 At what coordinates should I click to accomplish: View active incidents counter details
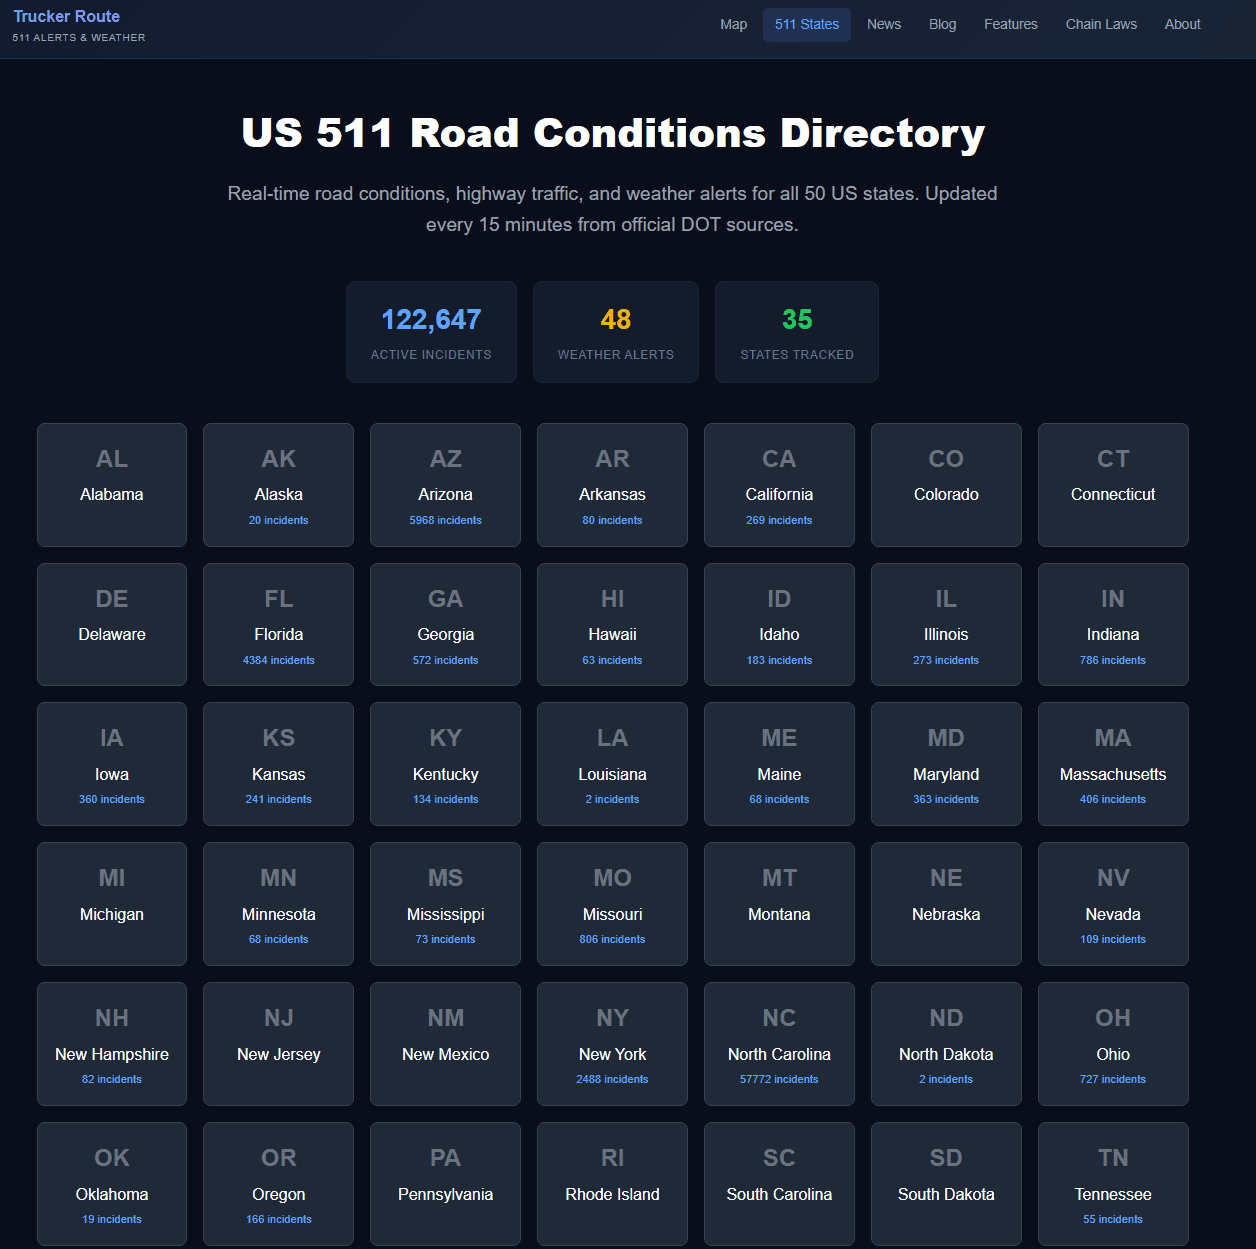click(x=431, y=332)
